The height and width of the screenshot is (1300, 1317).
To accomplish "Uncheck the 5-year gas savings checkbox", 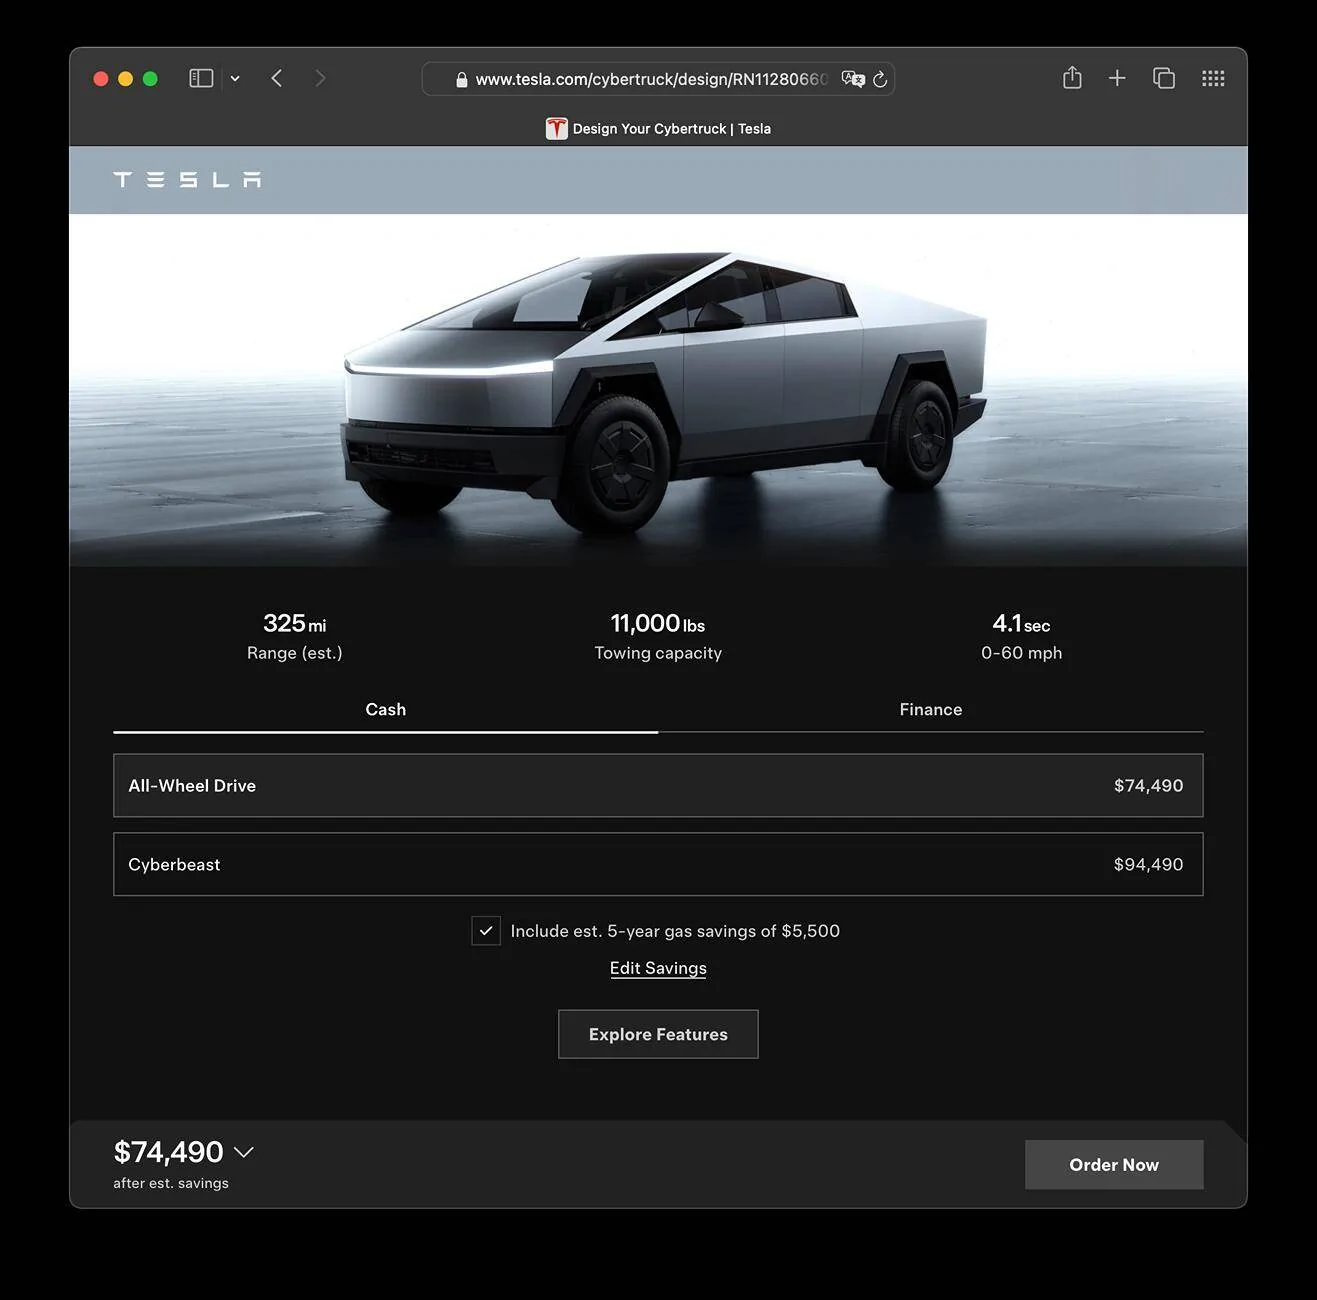I will pyautogui.click(x=486, y=930).
